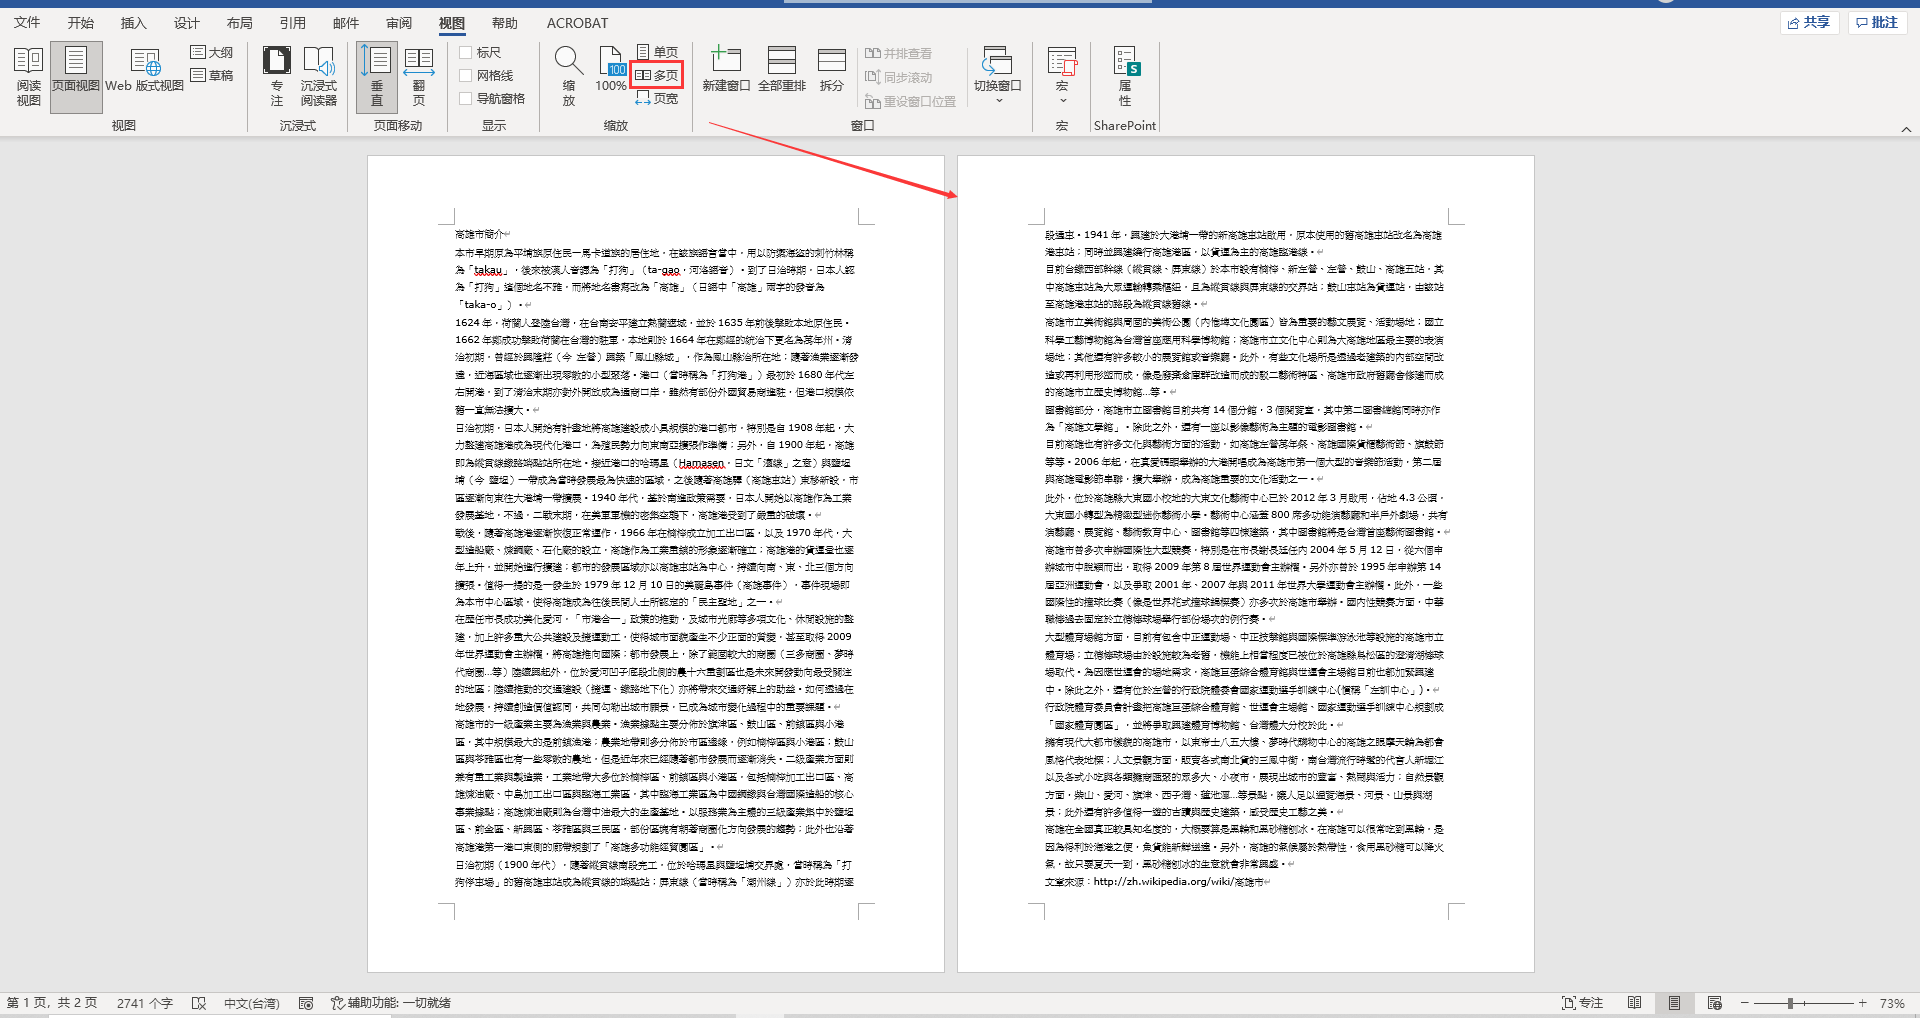Click zoom in plus button

tap(1862, 1003)
